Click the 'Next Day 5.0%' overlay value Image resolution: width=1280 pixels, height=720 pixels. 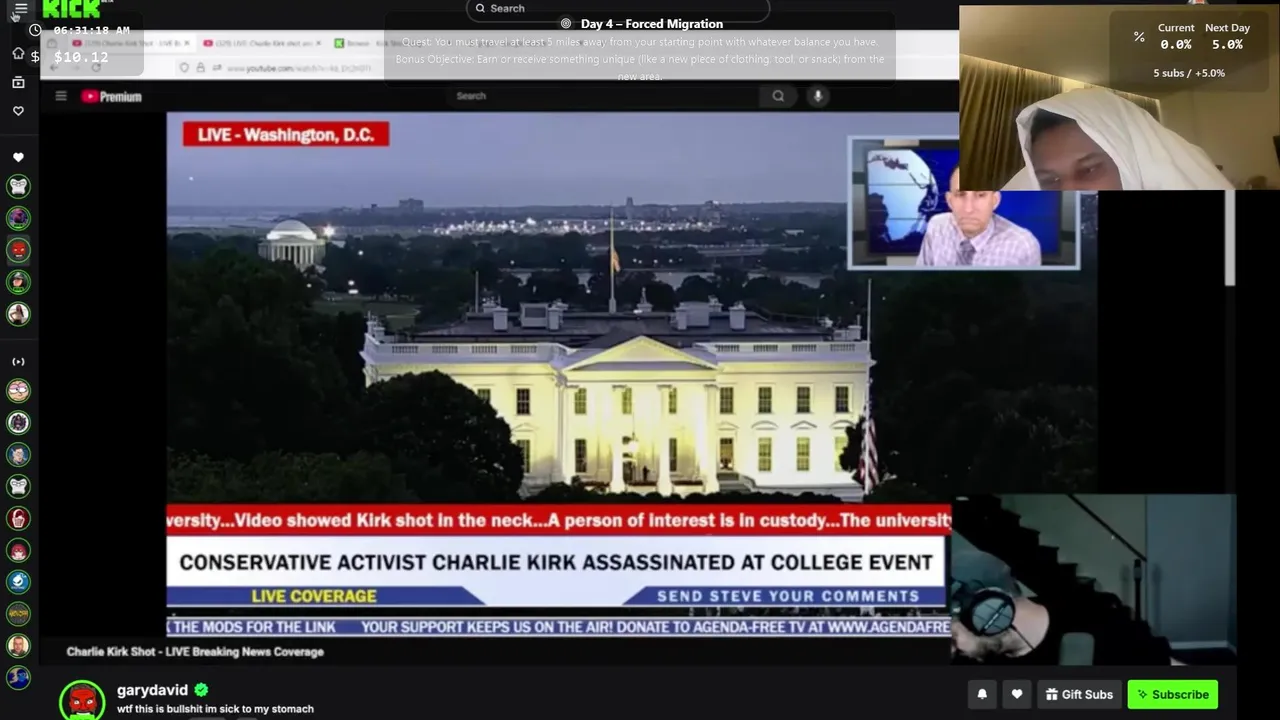1227,45
